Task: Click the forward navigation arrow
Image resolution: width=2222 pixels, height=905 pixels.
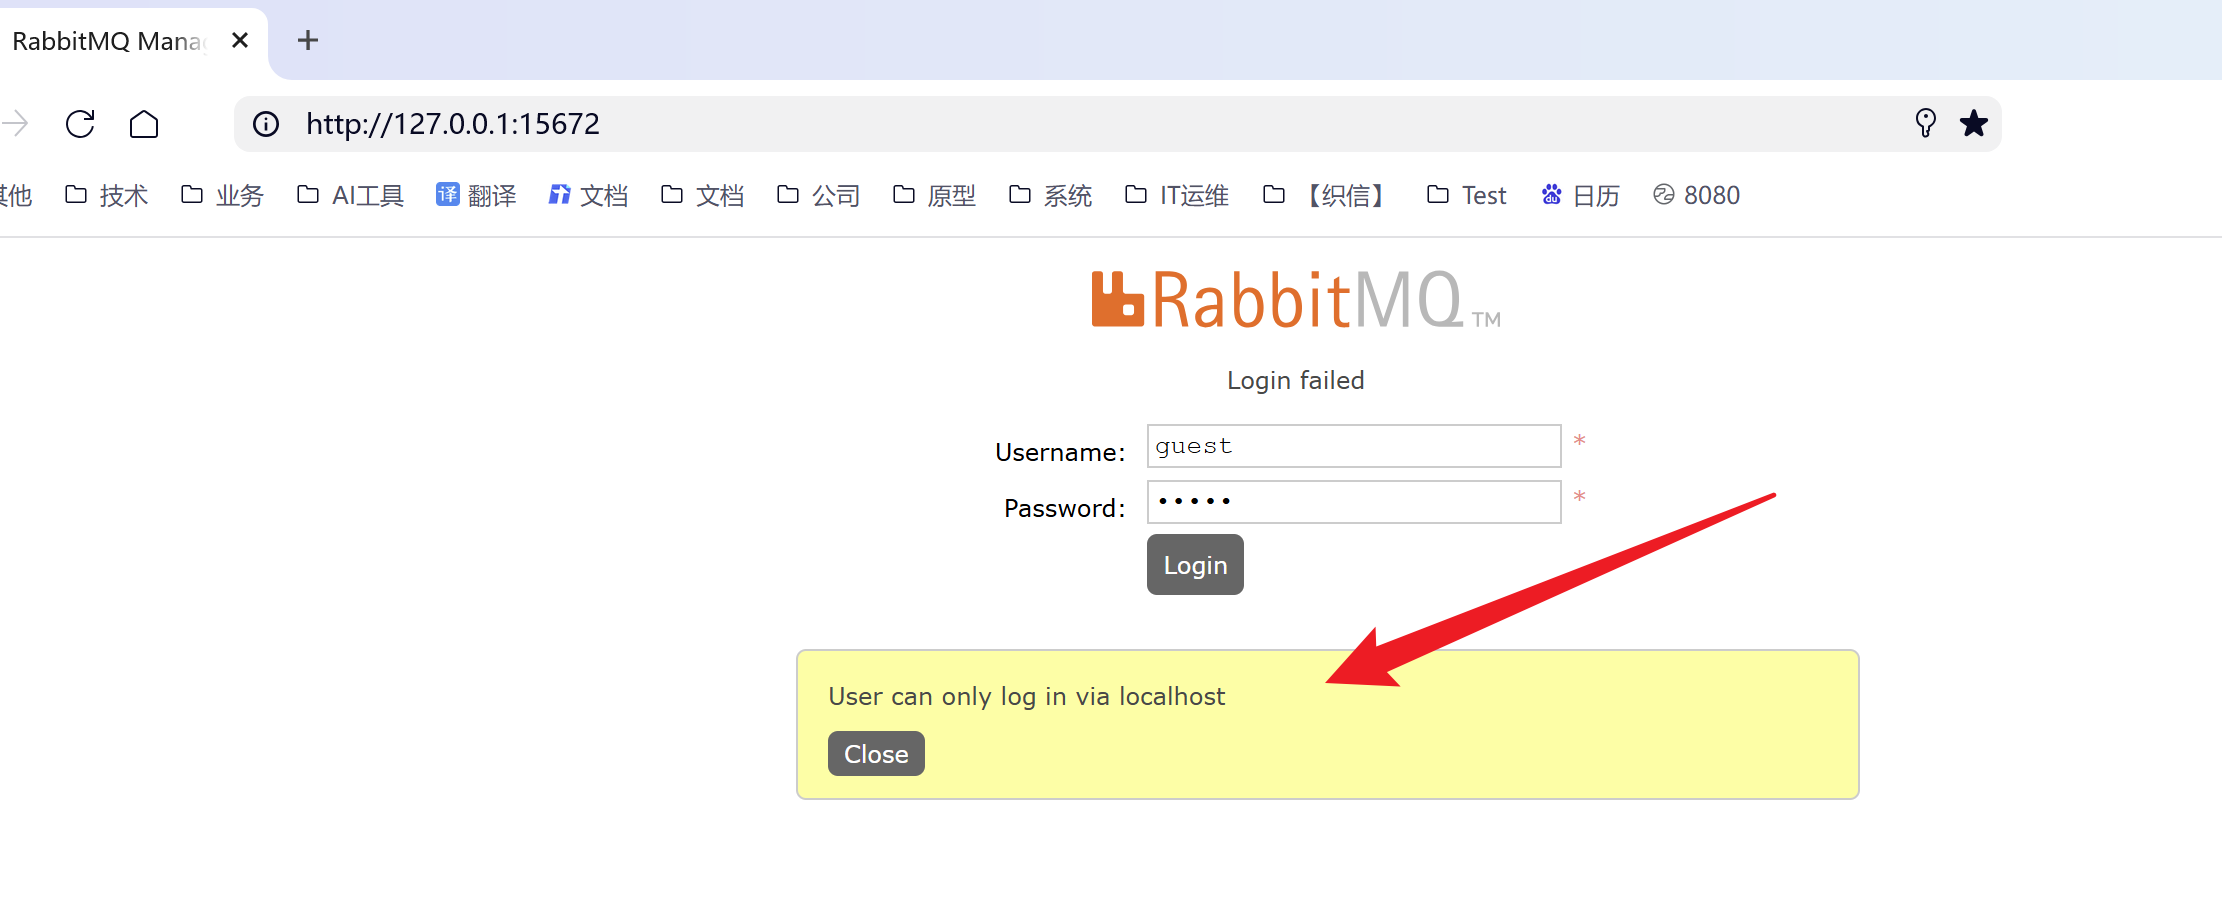Action: (x=14, y=124)
